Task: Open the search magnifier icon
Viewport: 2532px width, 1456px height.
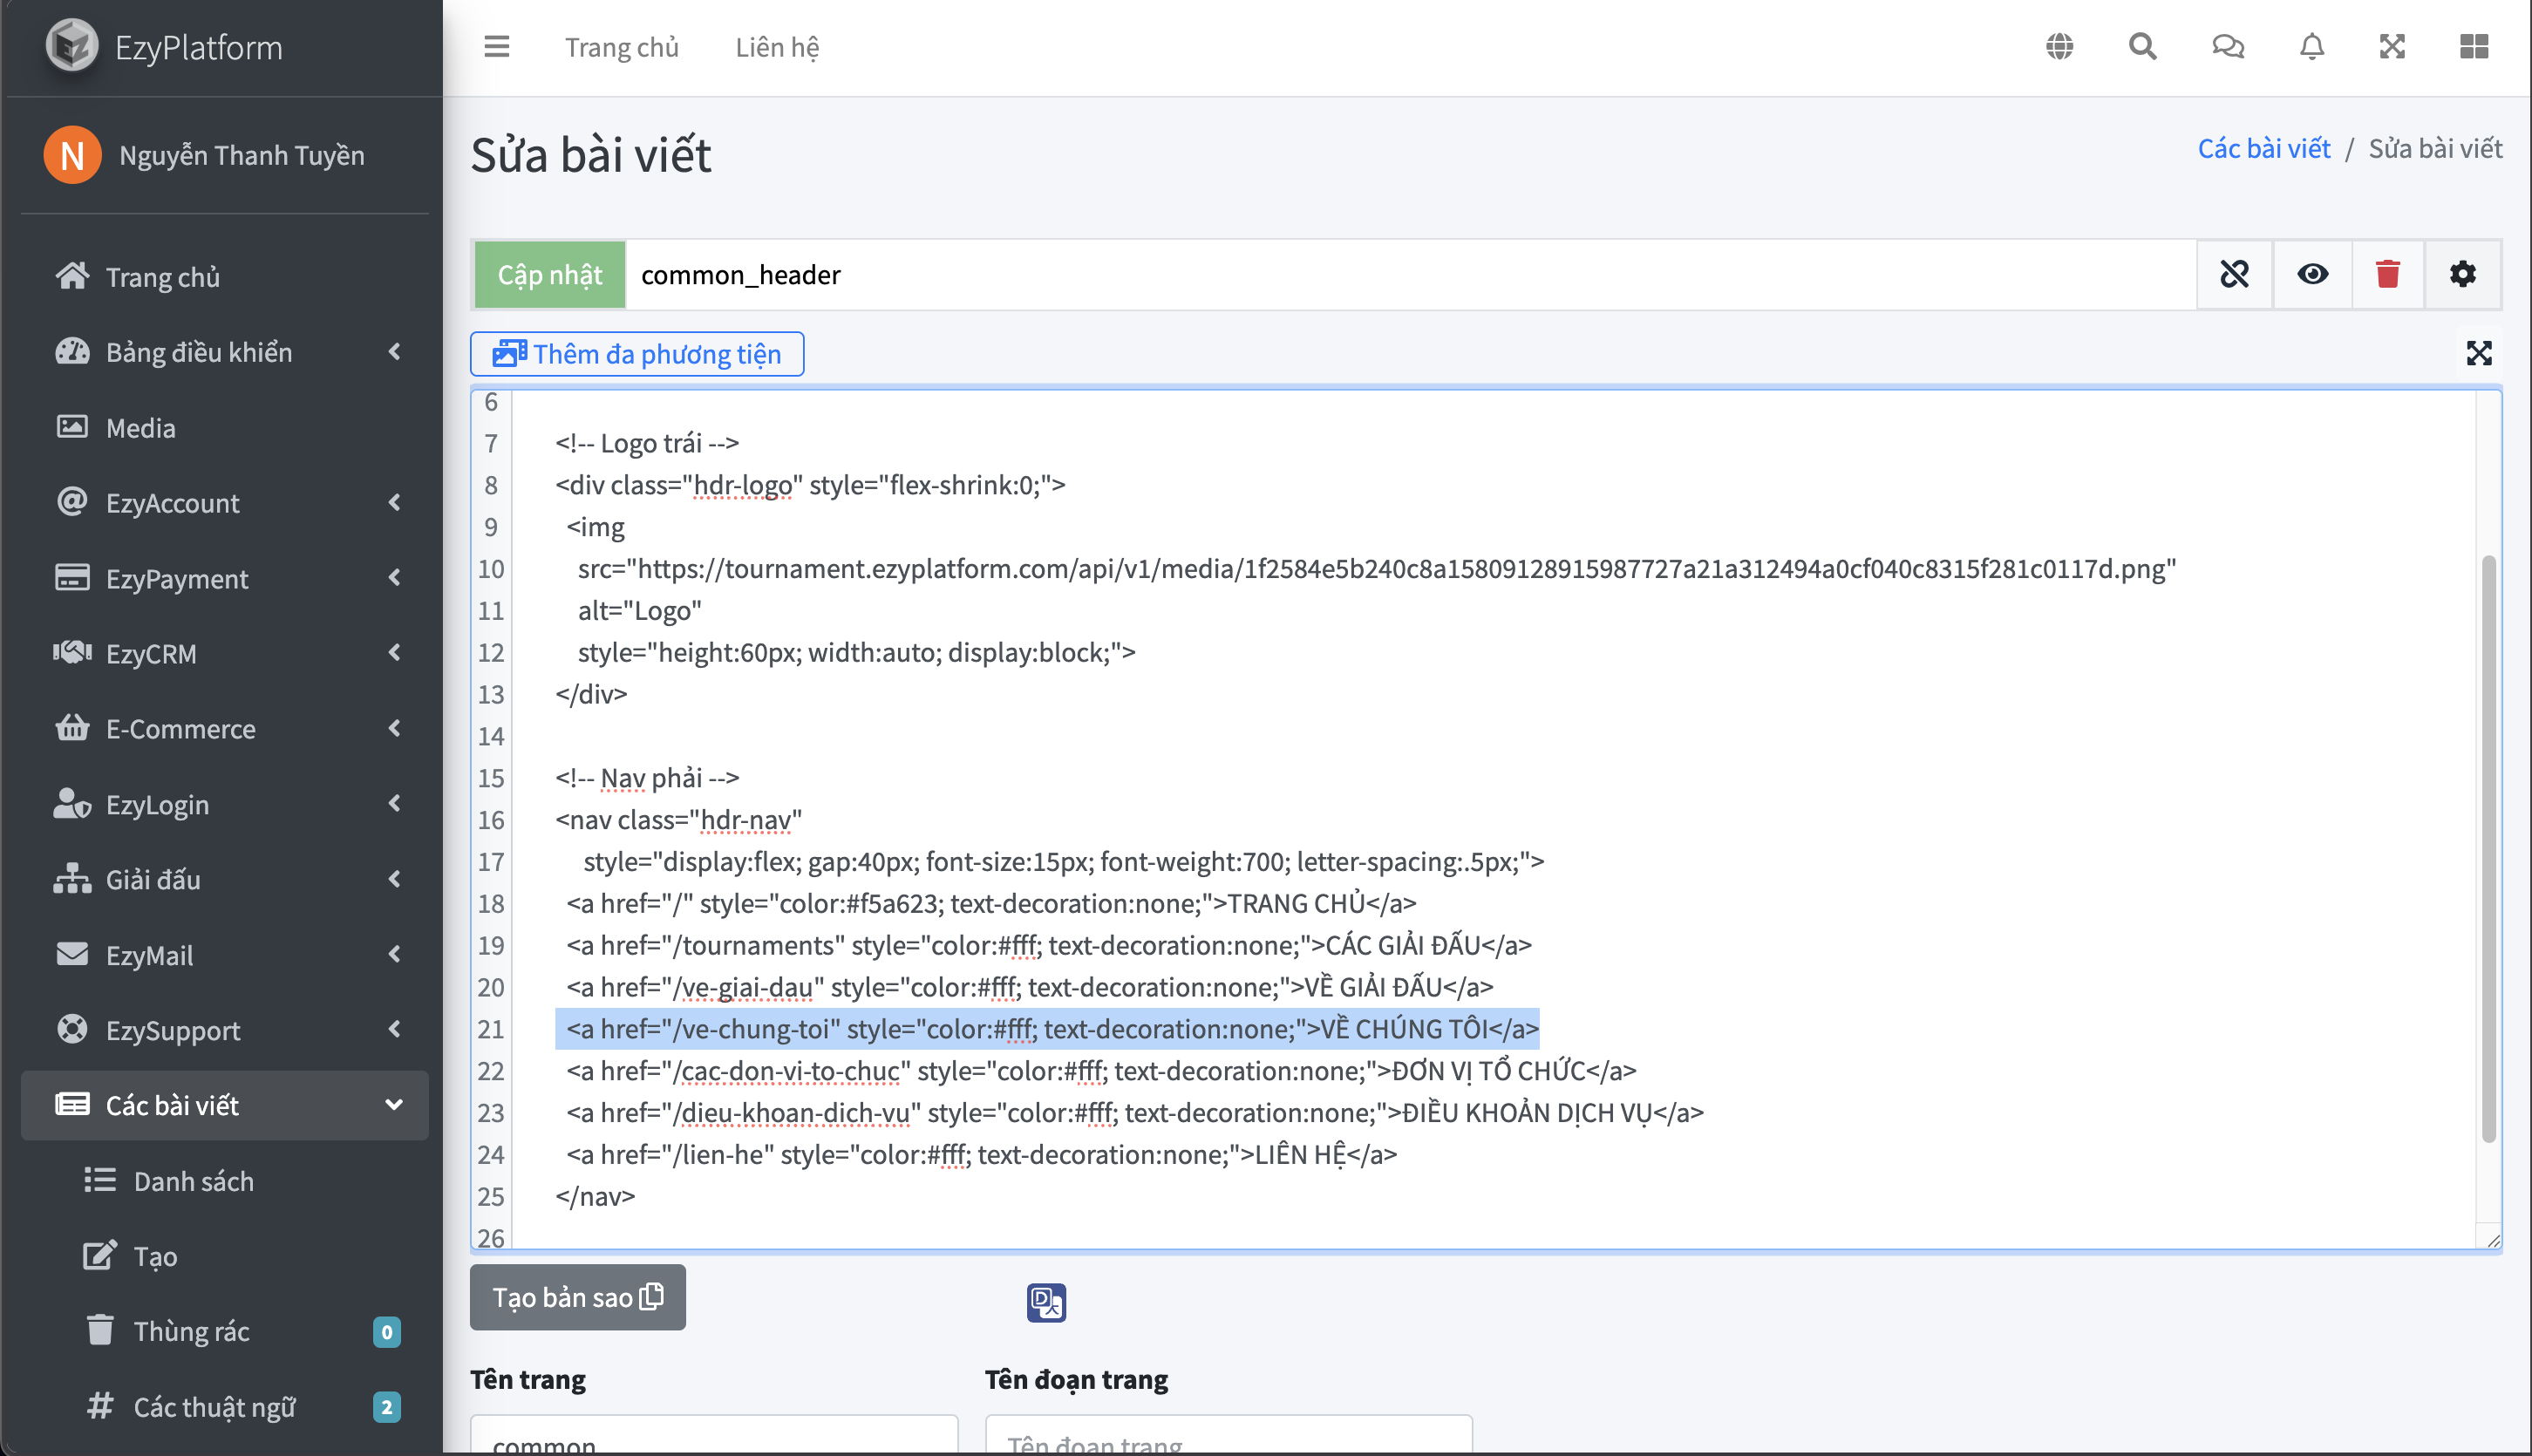Action: 2142,46
